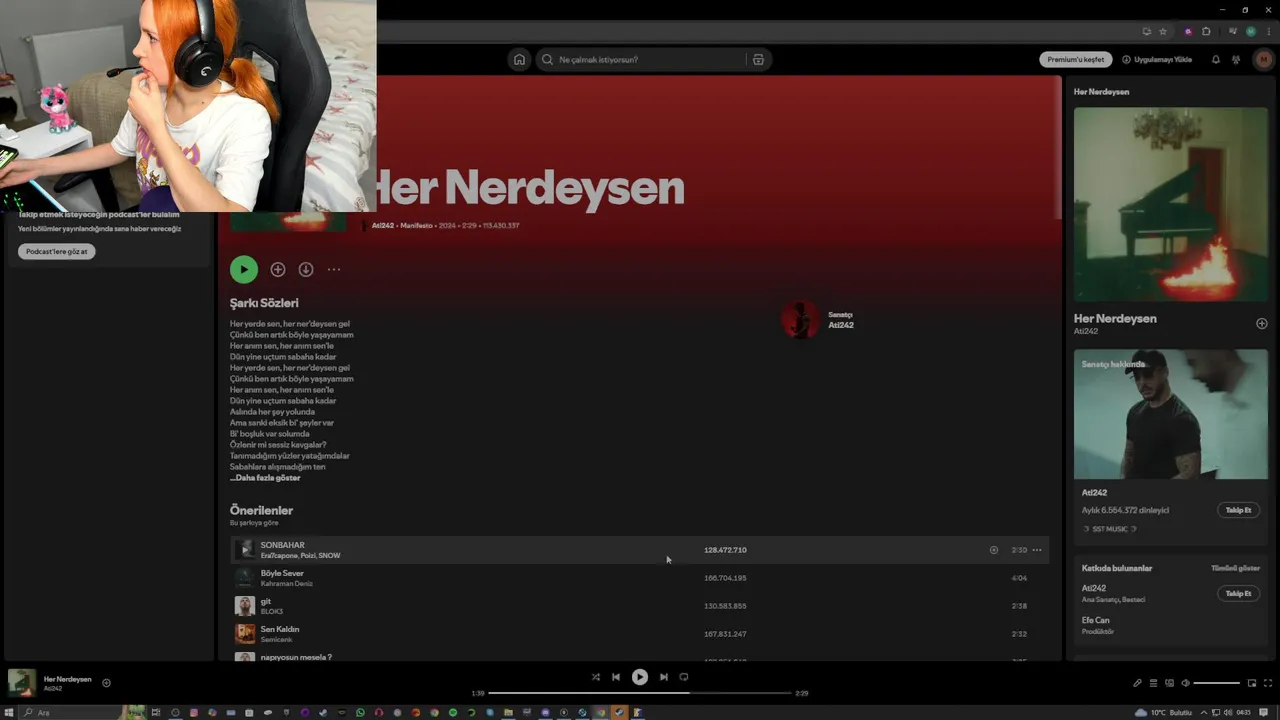This screenshot has height=720, width=1280.
Task: Select the git track by BLOK3
Action: [x=640, y=606]
